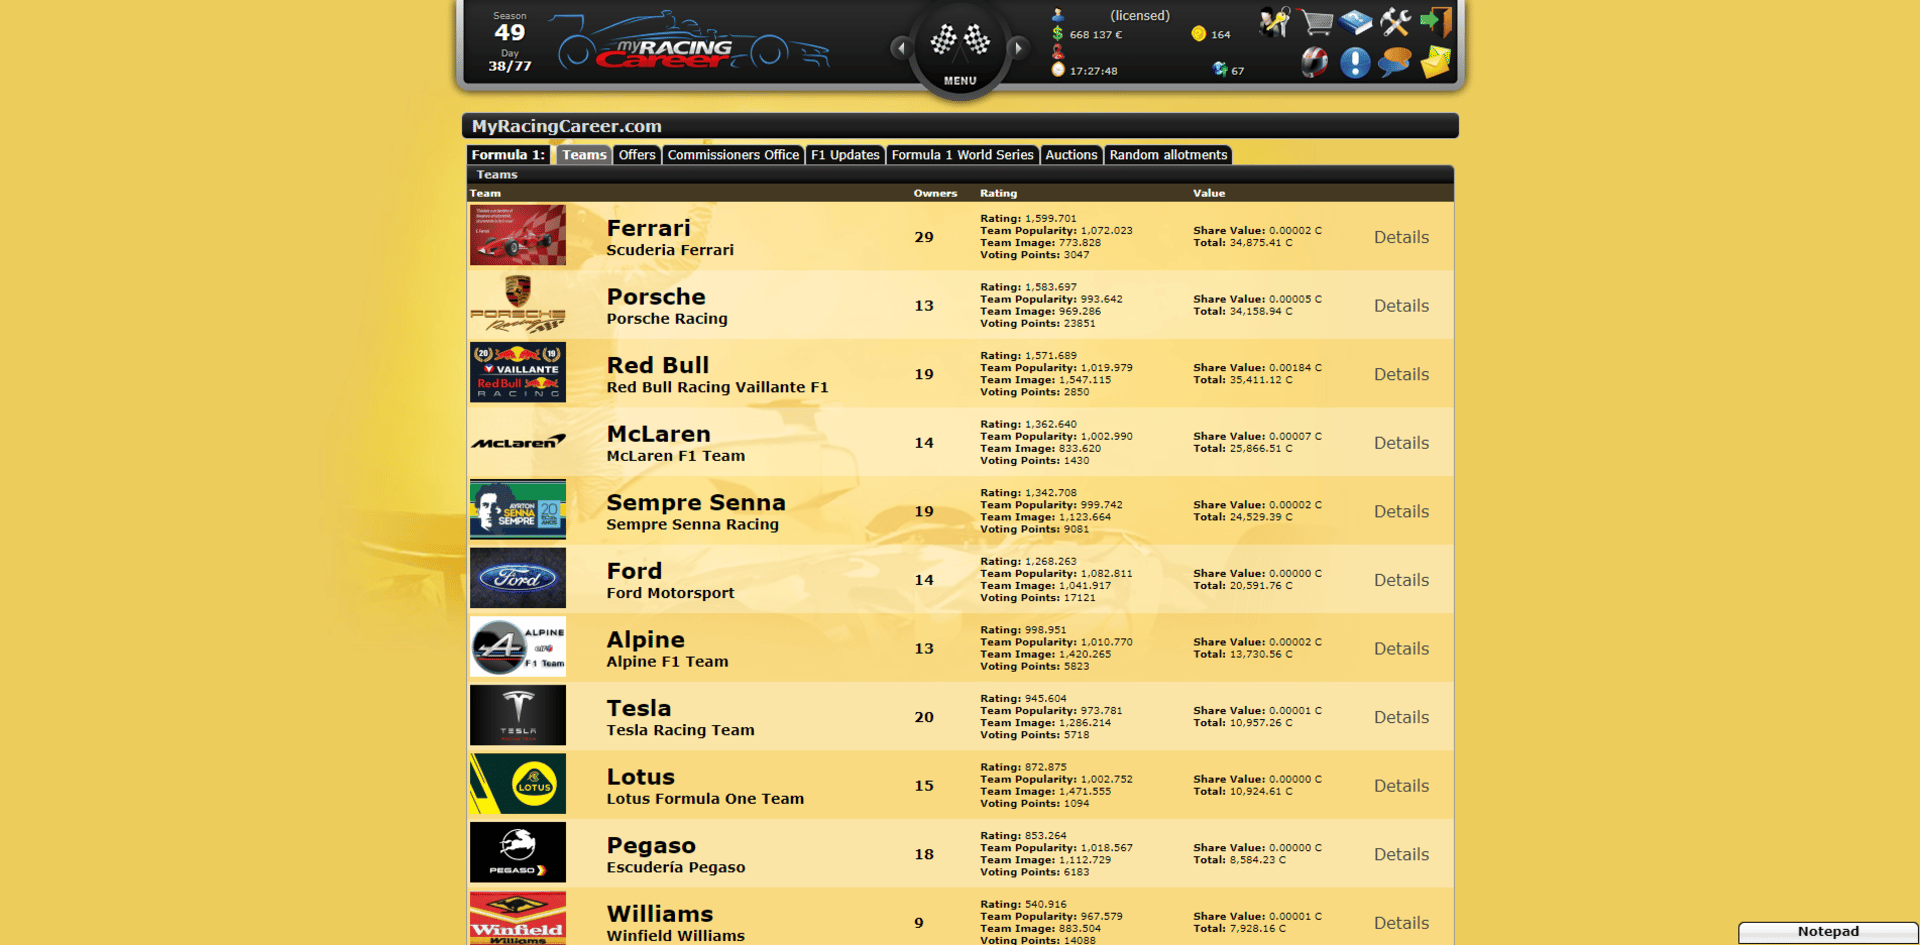This screenshot has height=945, width=1920.
Task: Click the 'Porsche Racing' team name
Action: click(x=667, y=319)
